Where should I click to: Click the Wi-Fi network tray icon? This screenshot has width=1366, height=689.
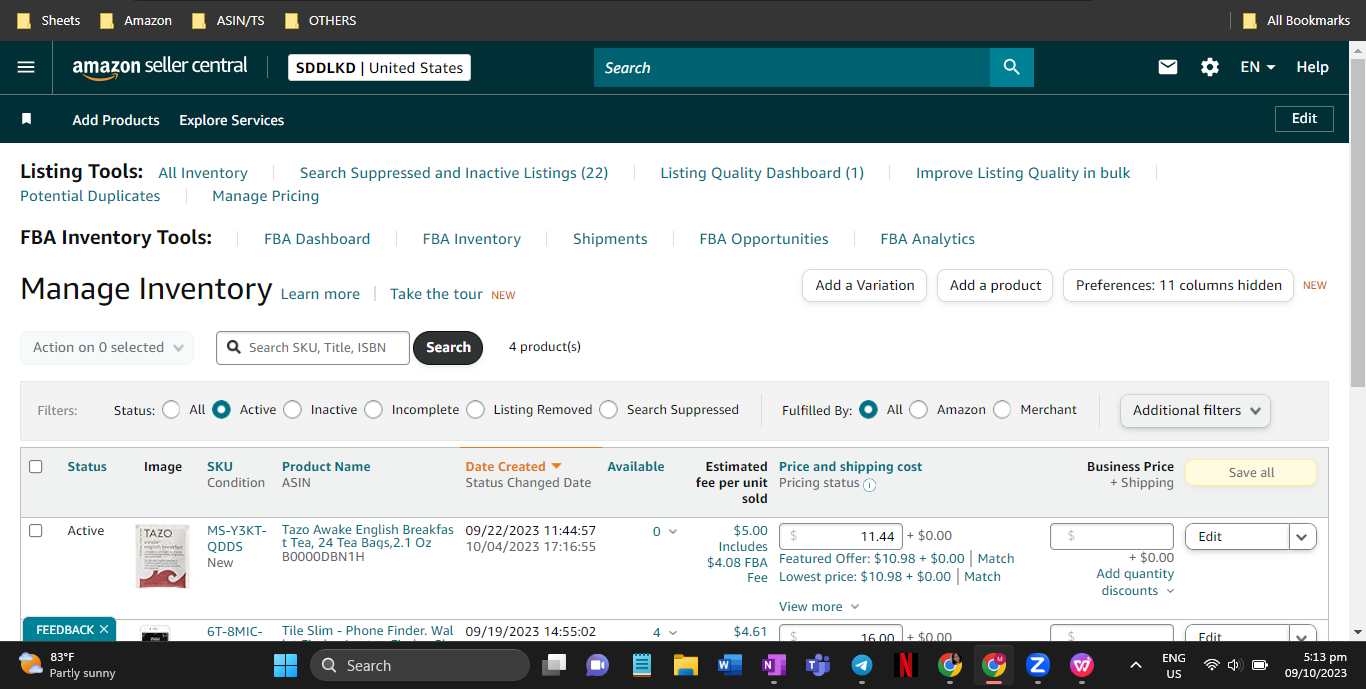coord(1211,665)
